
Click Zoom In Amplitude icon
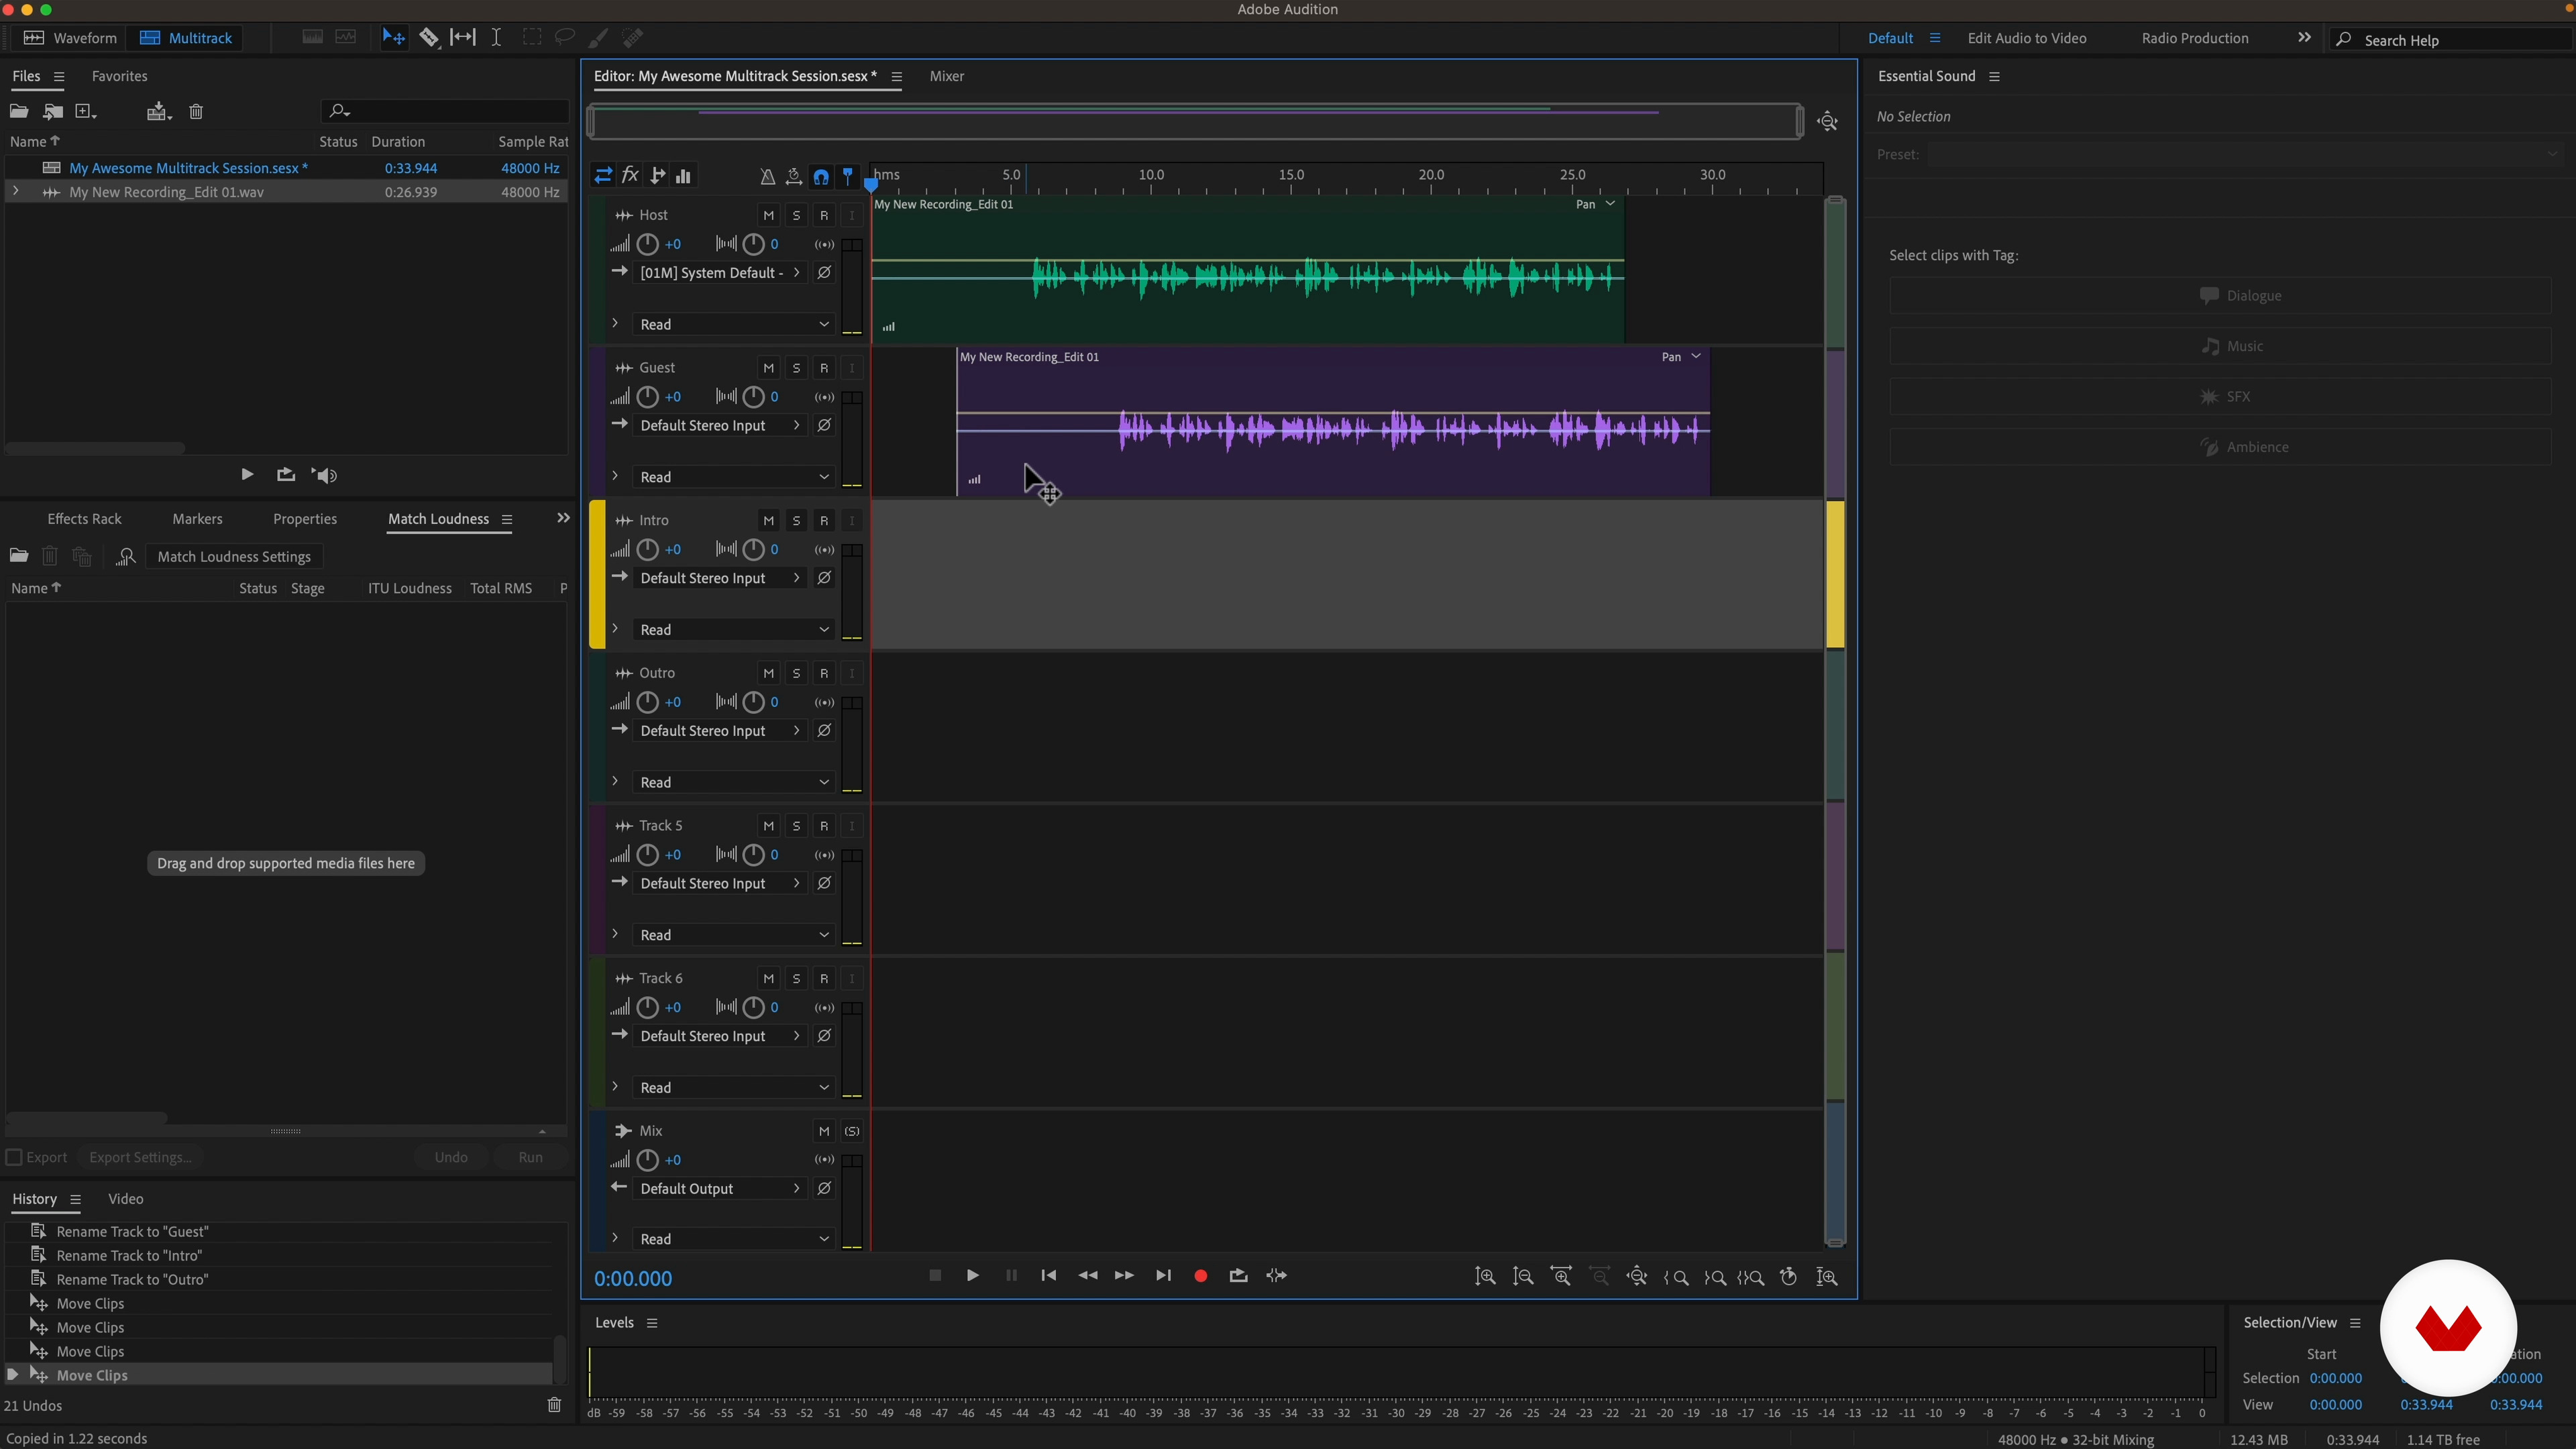(1485, 1277)
